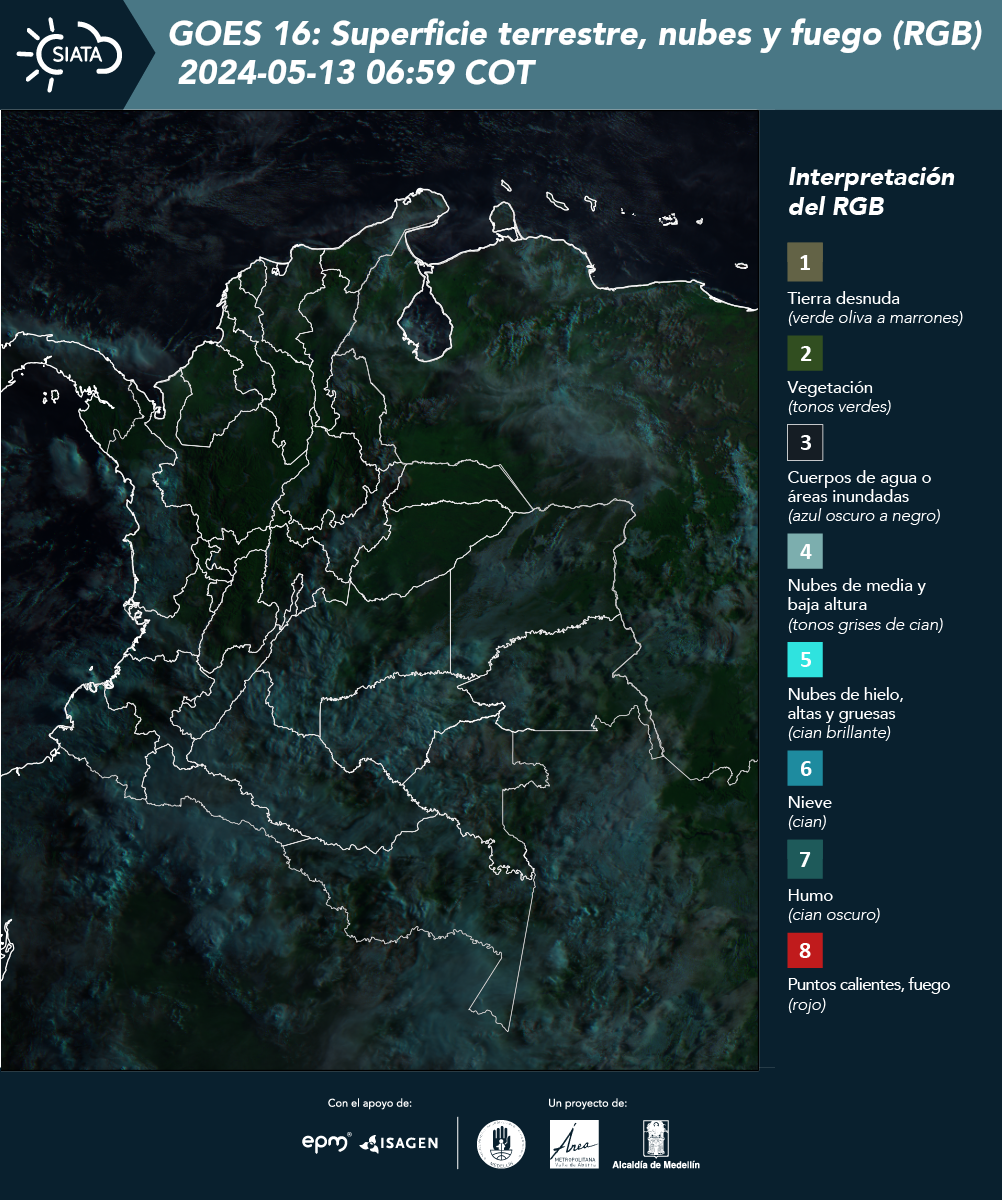
Task: Select legend swatch 6 Nieve
Action: point(805,769)
